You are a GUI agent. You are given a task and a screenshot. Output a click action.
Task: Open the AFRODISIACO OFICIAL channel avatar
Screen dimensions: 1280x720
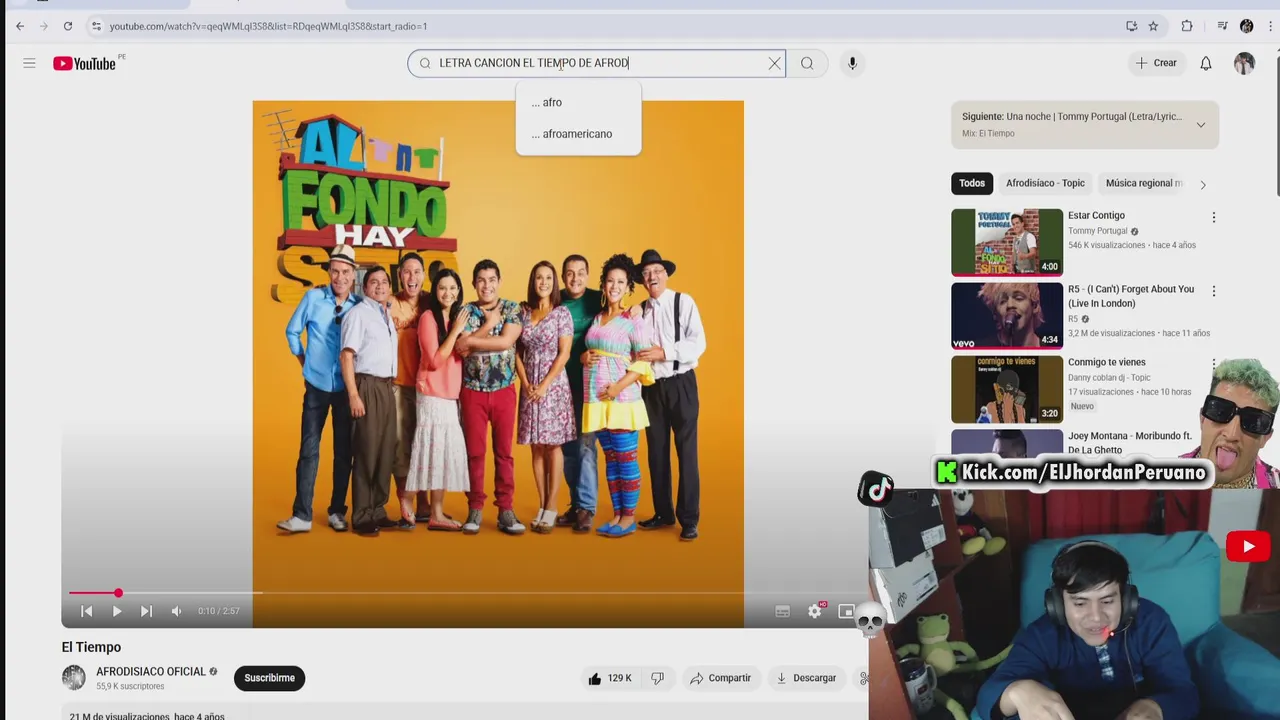[74, 678]
